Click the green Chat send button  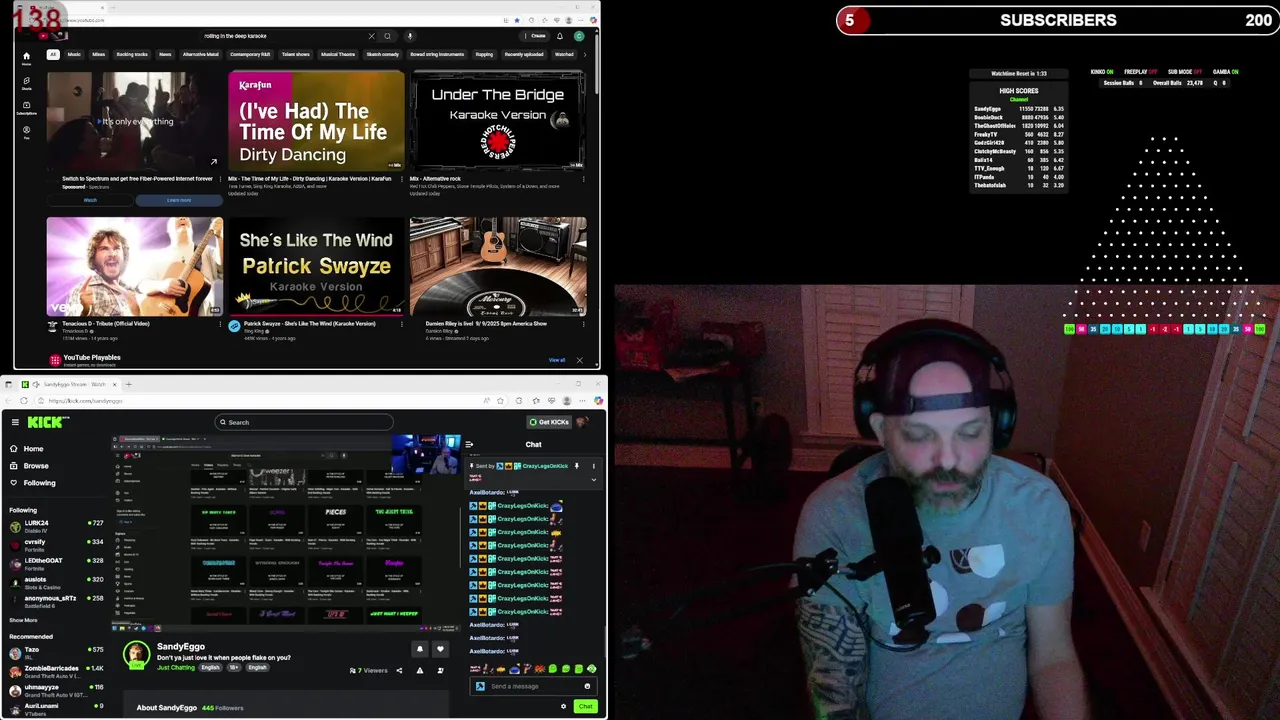coord(586,706)
